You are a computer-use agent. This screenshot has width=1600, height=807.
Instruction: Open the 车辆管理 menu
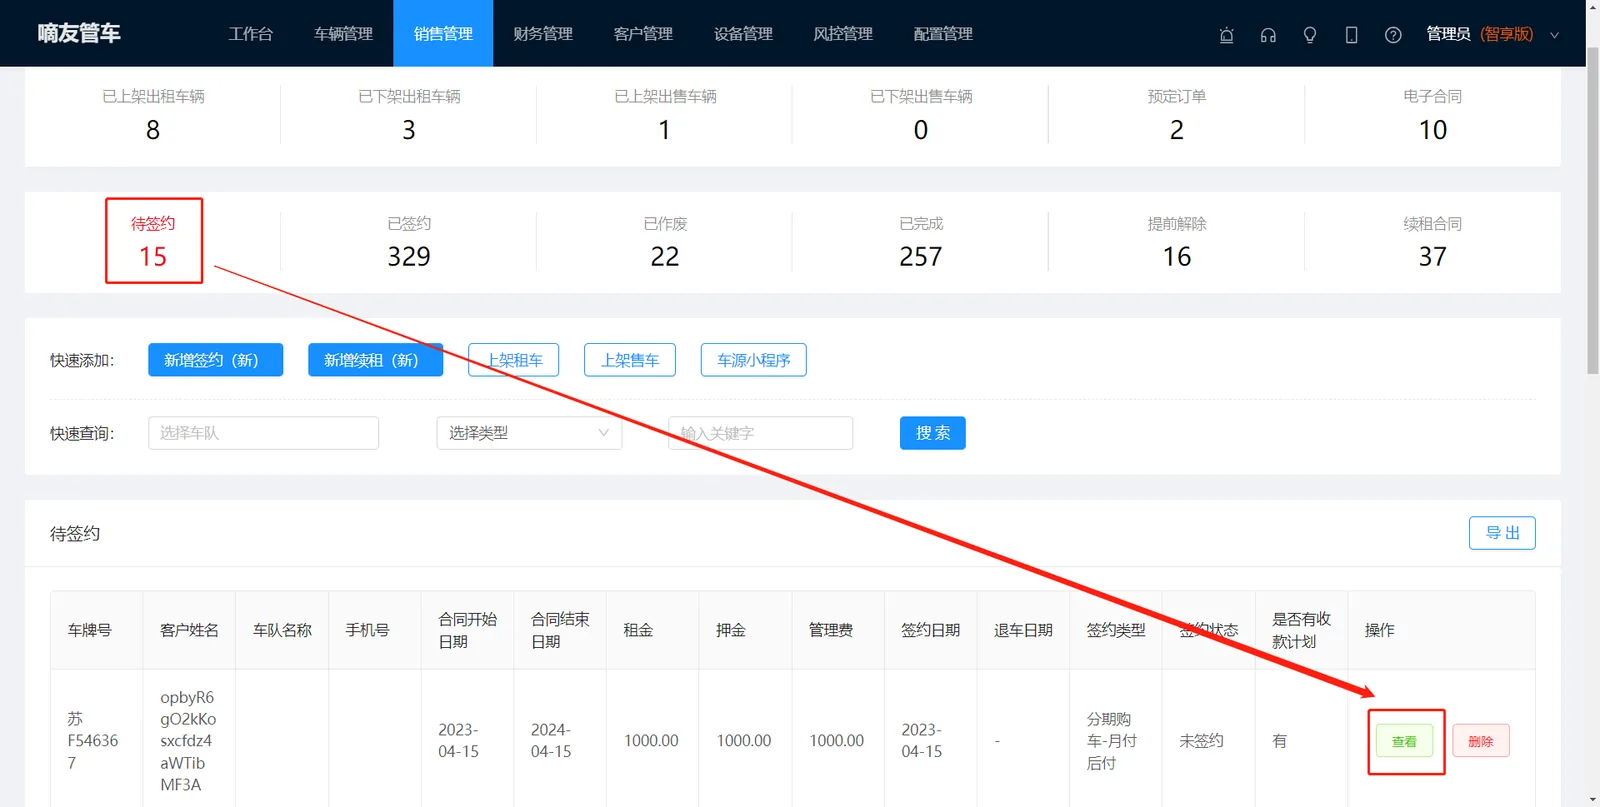pos(344,33)
